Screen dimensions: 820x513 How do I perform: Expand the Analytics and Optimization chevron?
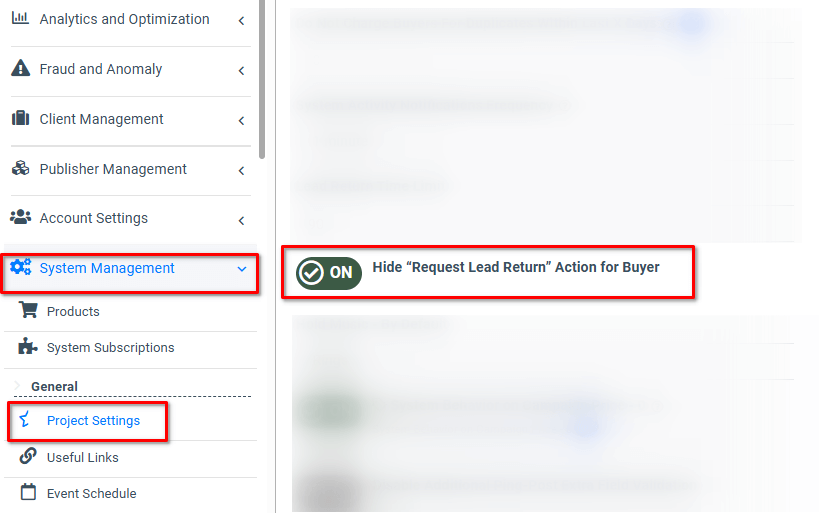tap(242, 21)
